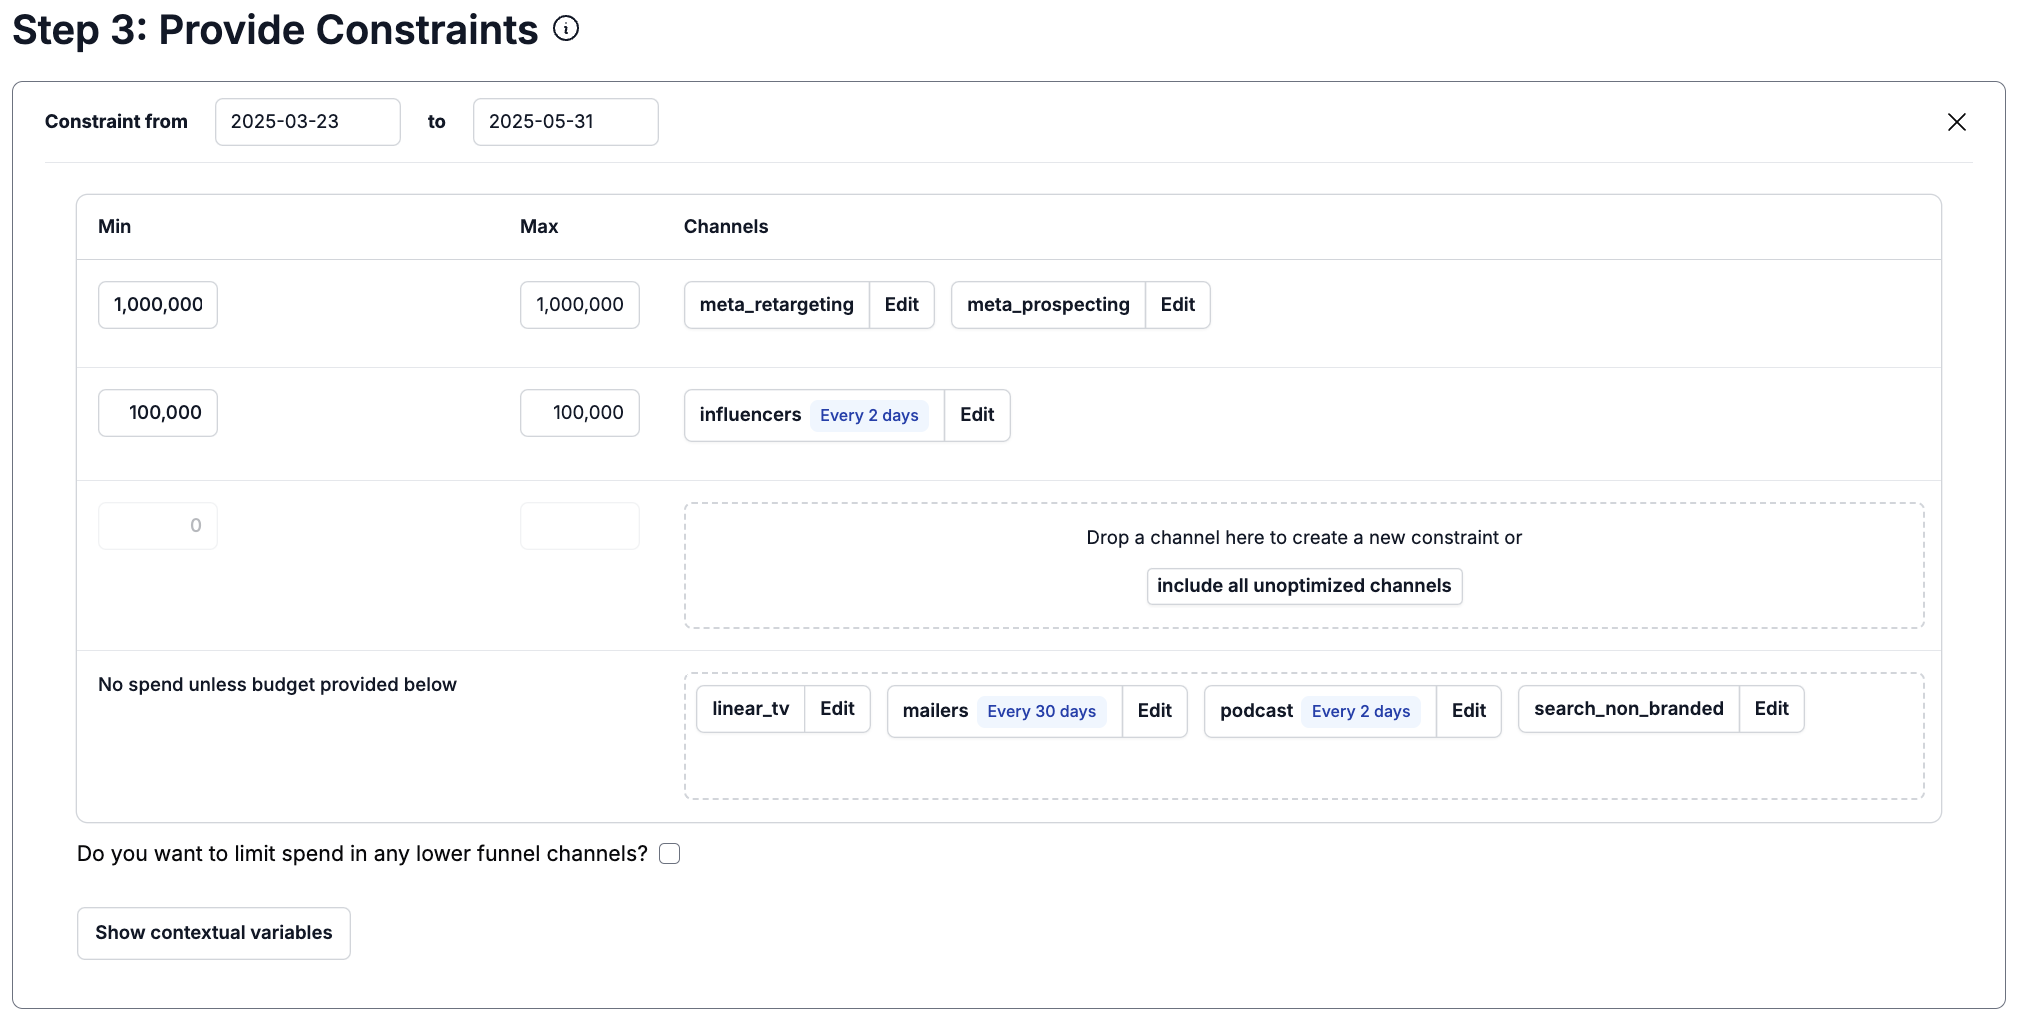The height and width of the screenshot is (1024, 2024).
Task: Open the constraint end date field
Action: 565,122
